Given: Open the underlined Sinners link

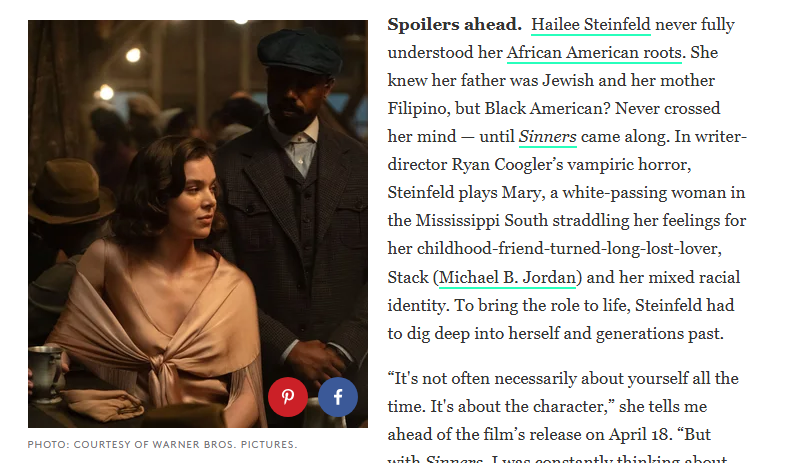Looking at the screenshot, I should [548, 136].
